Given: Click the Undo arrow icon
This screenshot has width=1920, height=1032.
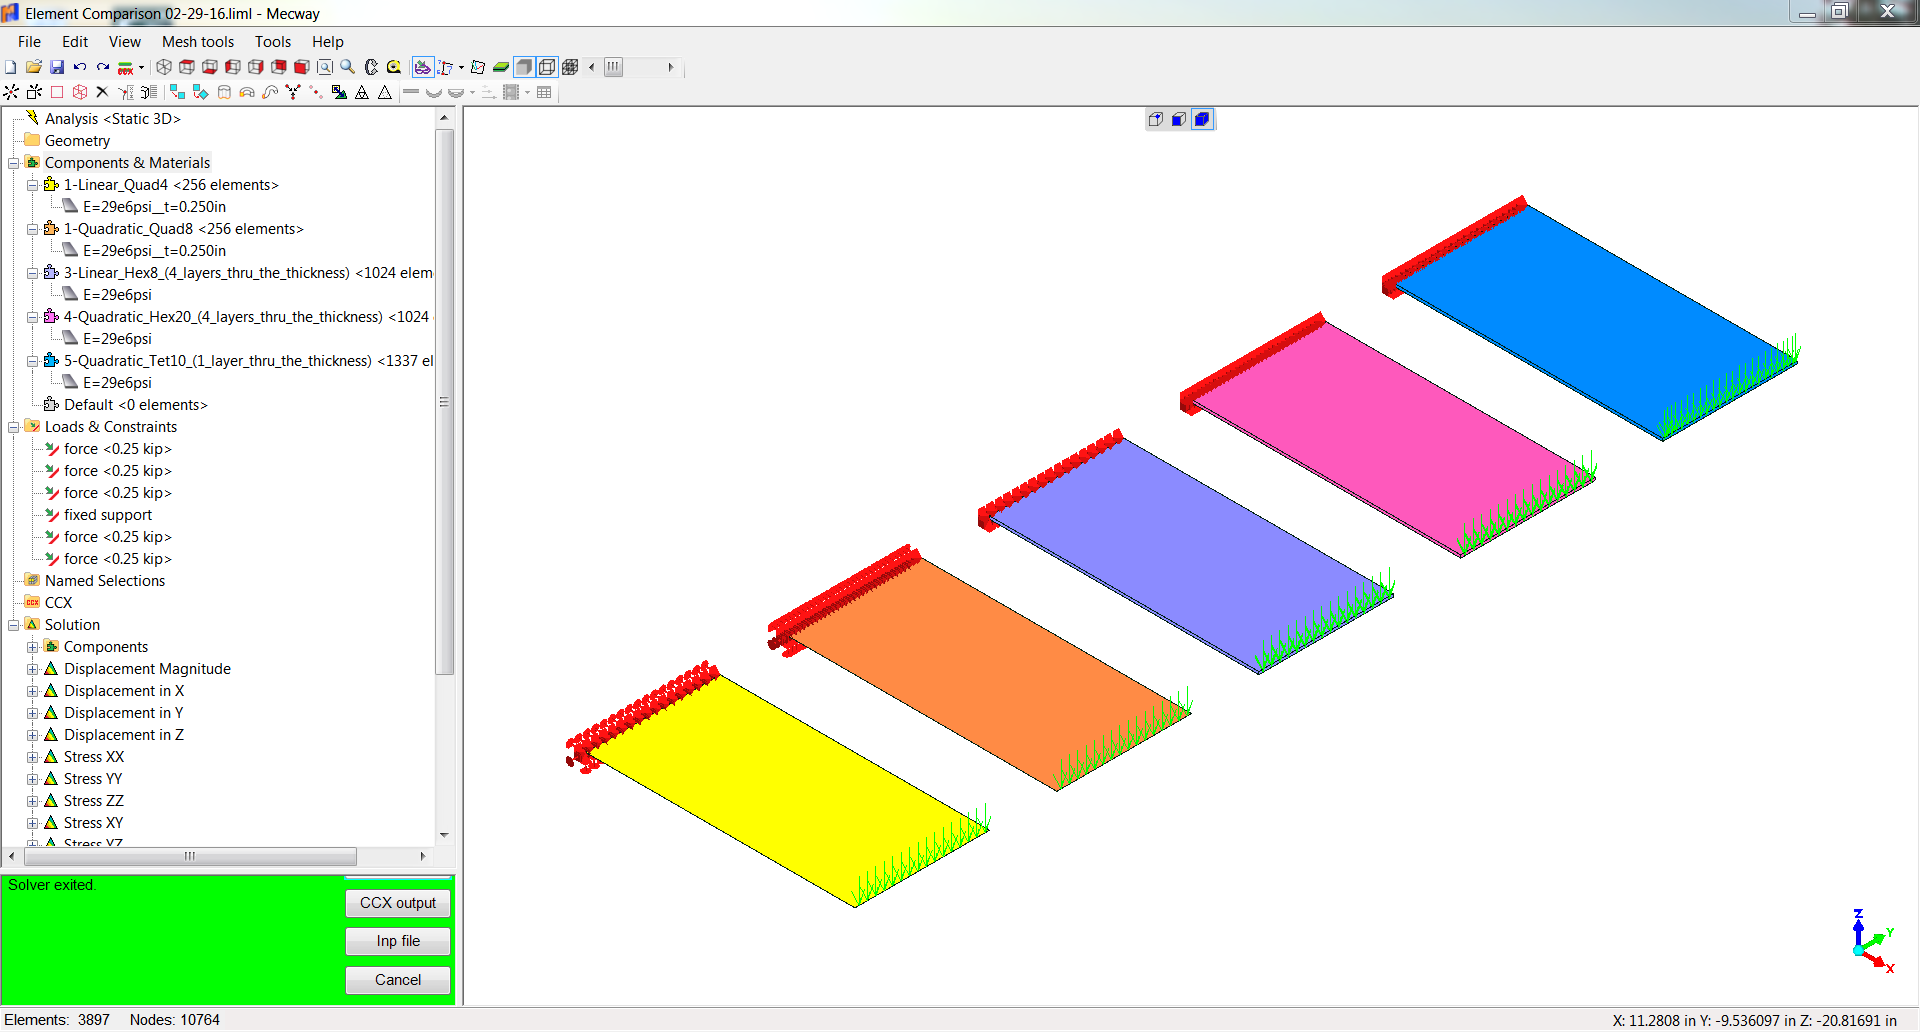Looking at the screenshot, I should 80,67.
